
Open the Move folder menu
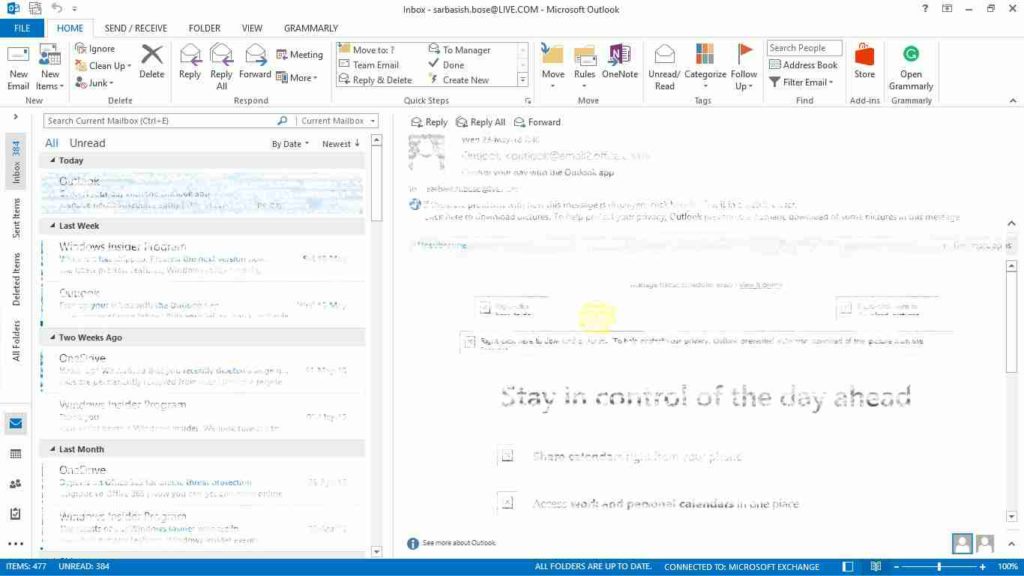(x=552, y=67)
